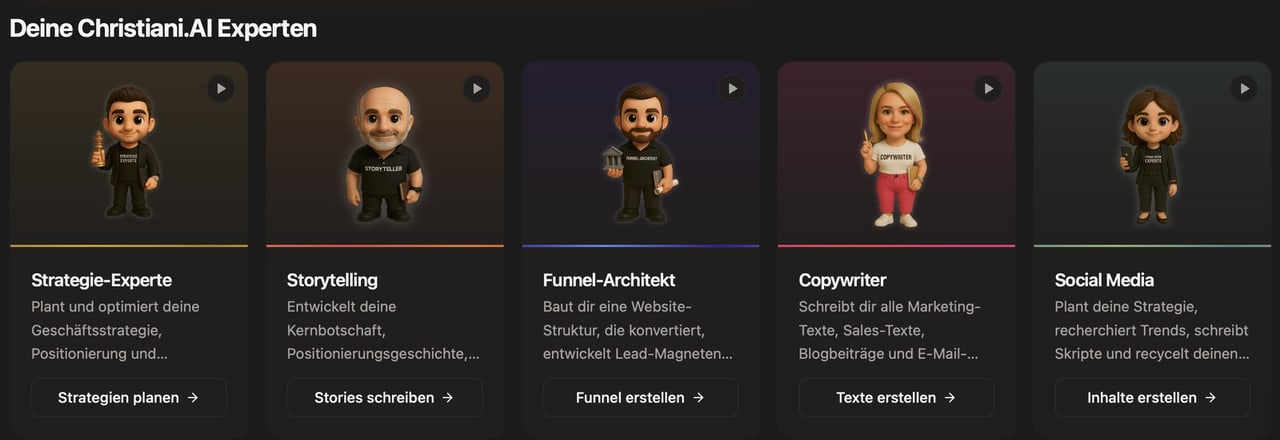Image resolution: width=1280 pixels, height=440 pixels.
Task: Click the Funnel-Architekt card title
Action: (609, 280)
